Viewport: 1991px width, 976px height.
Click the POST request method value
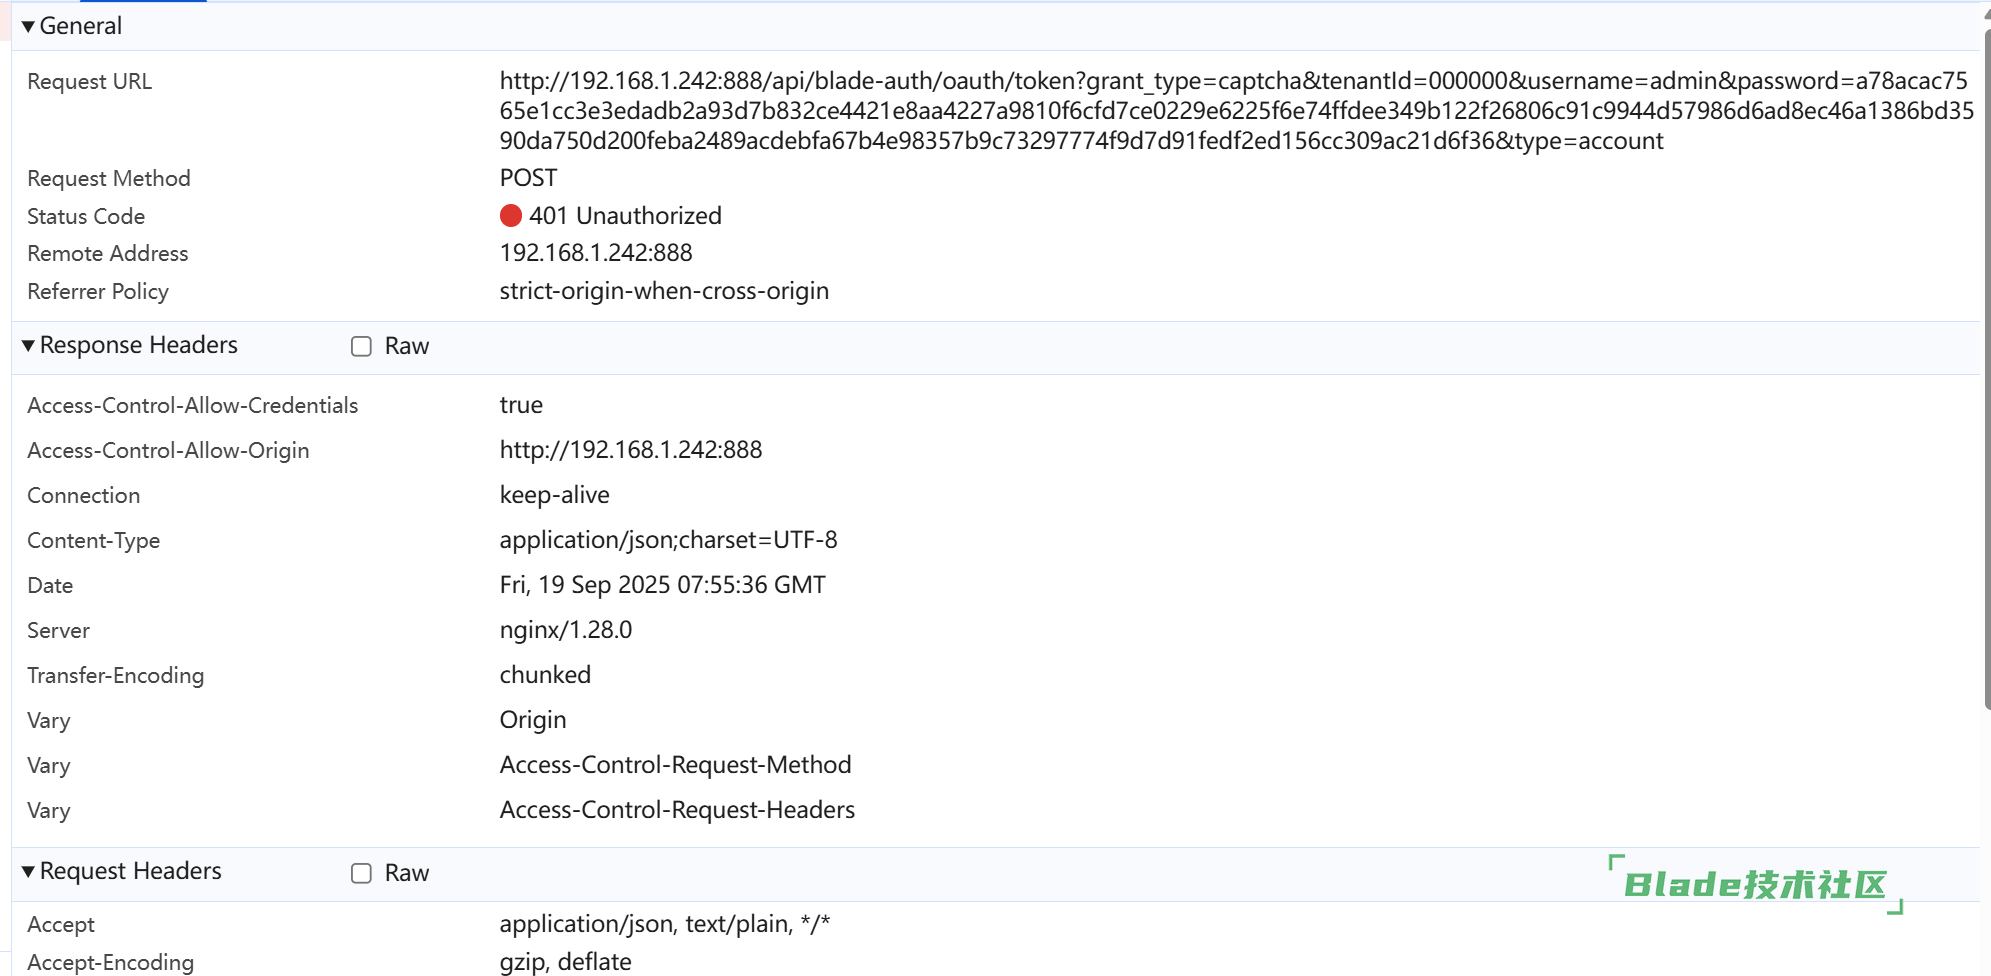(528, 178)
